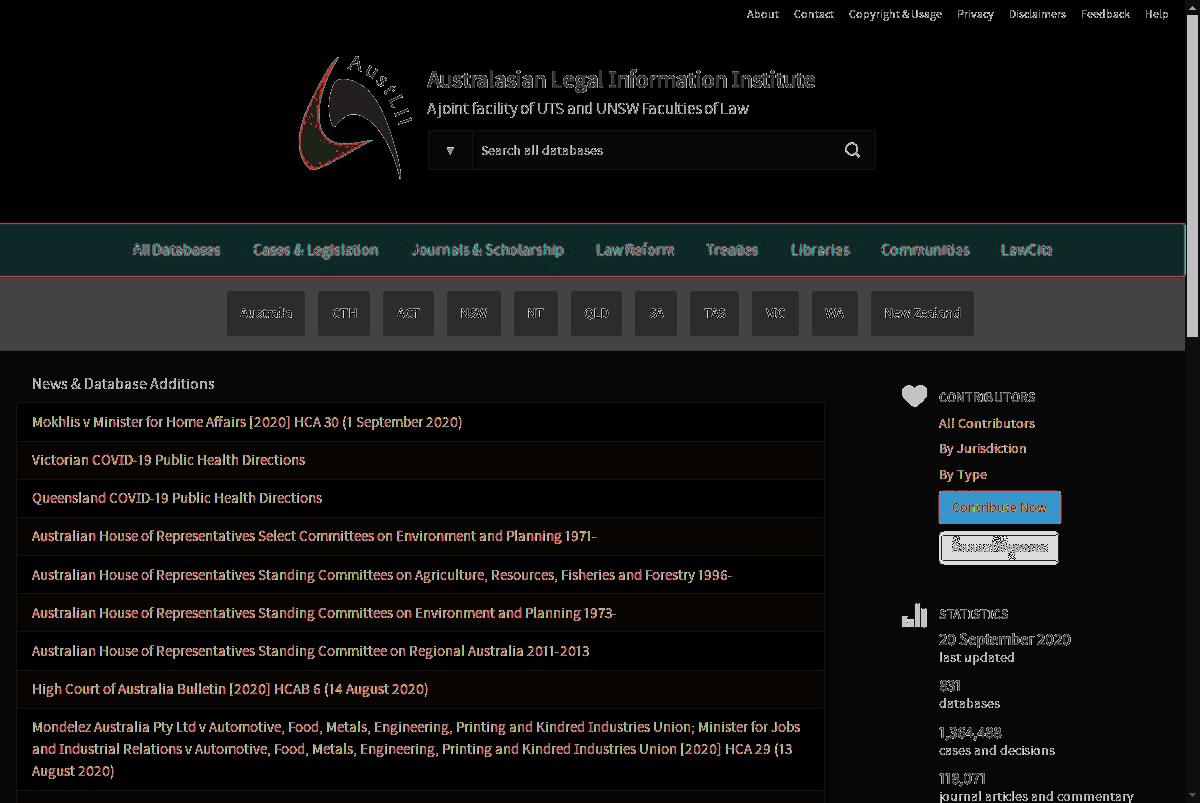This screenshot has height=803, width=1200.
Task: Open Victorian COVID-19 Public Health Directions
Action: pos(168,460)
